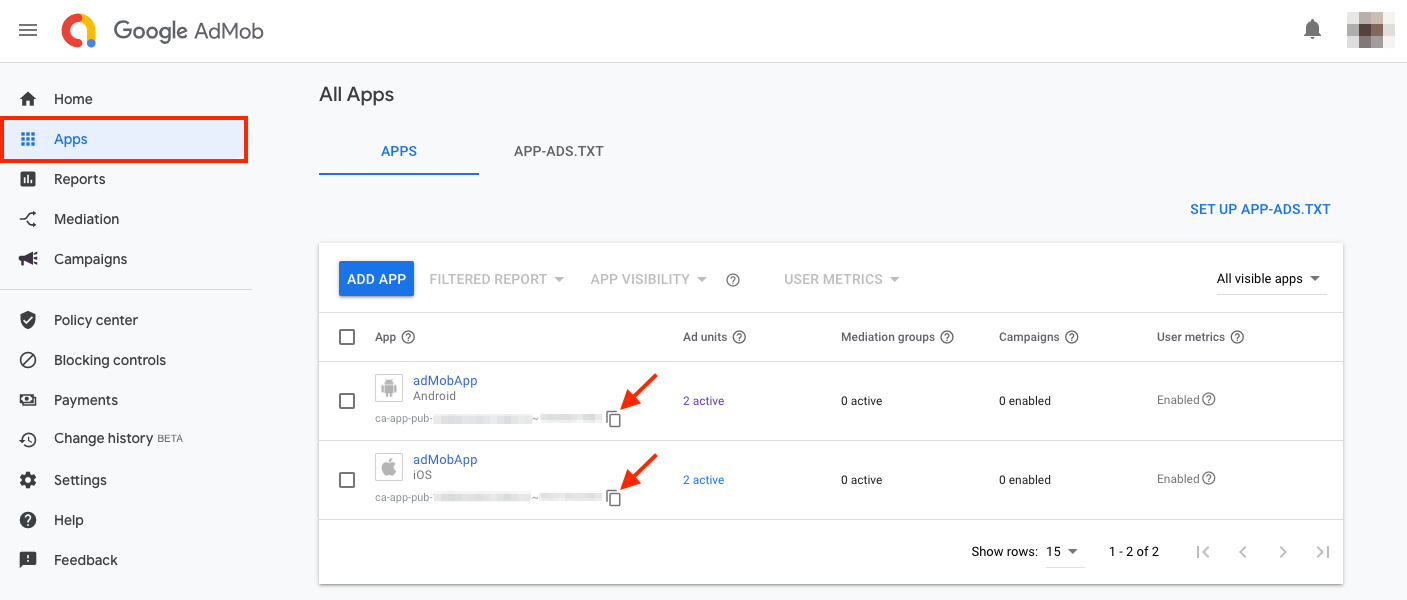The width and height of the screenshot is (1407, 600).
Task: Open the Show rows 15 dropdown
Action: coord(1063,552)
